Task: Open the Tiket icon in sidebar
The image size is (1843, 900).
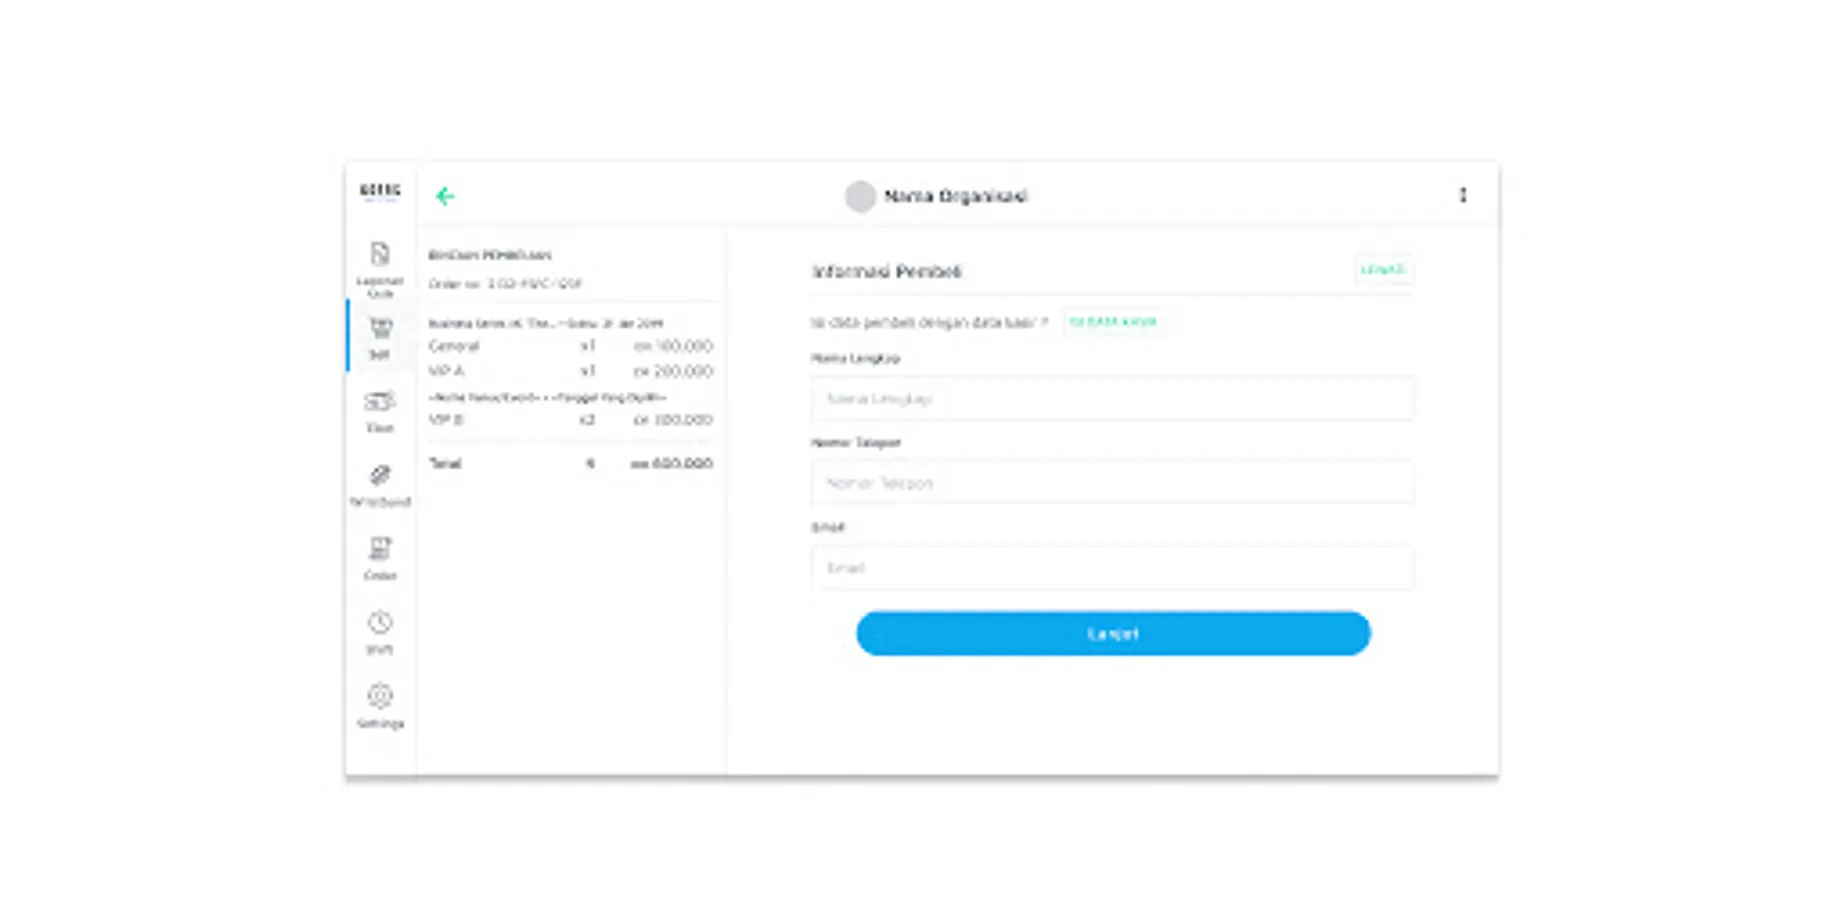Action: 380,402
